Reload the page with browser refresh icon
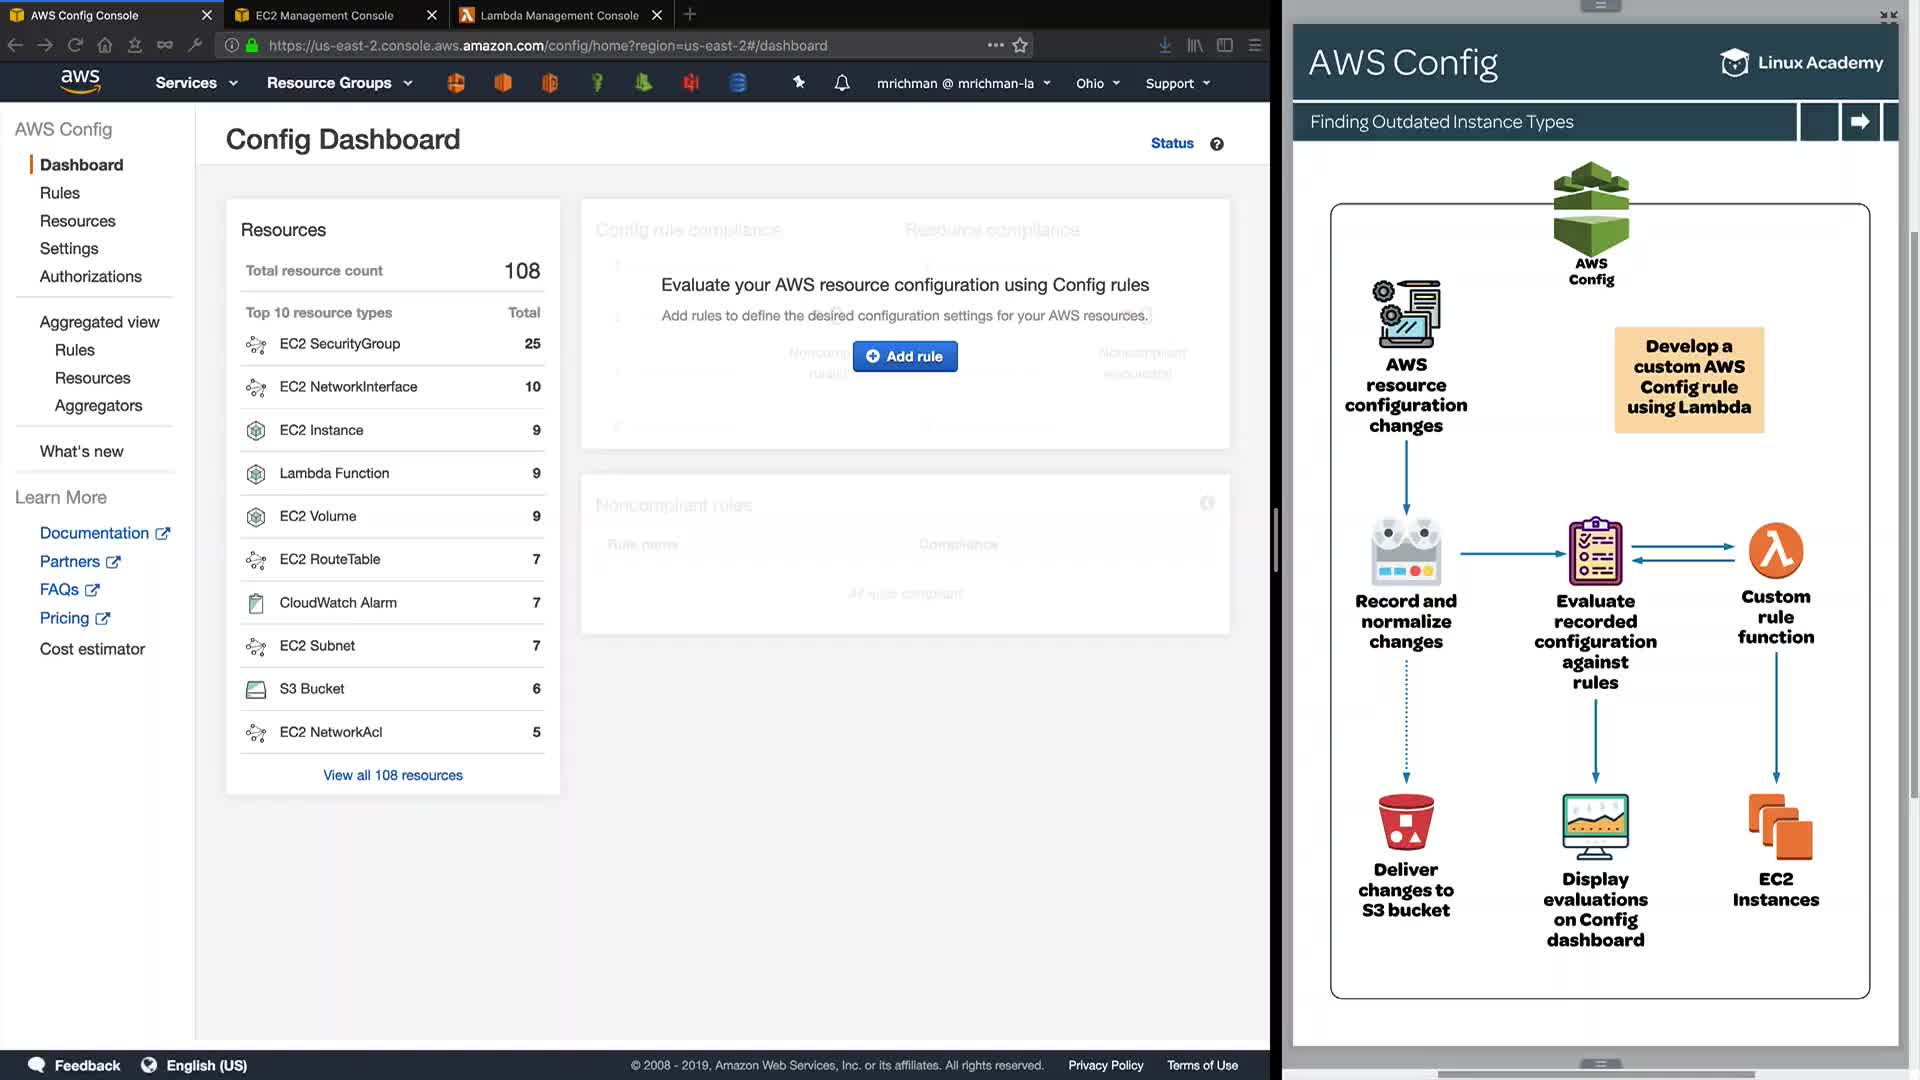1920x1080 pixels. (75, 45)
